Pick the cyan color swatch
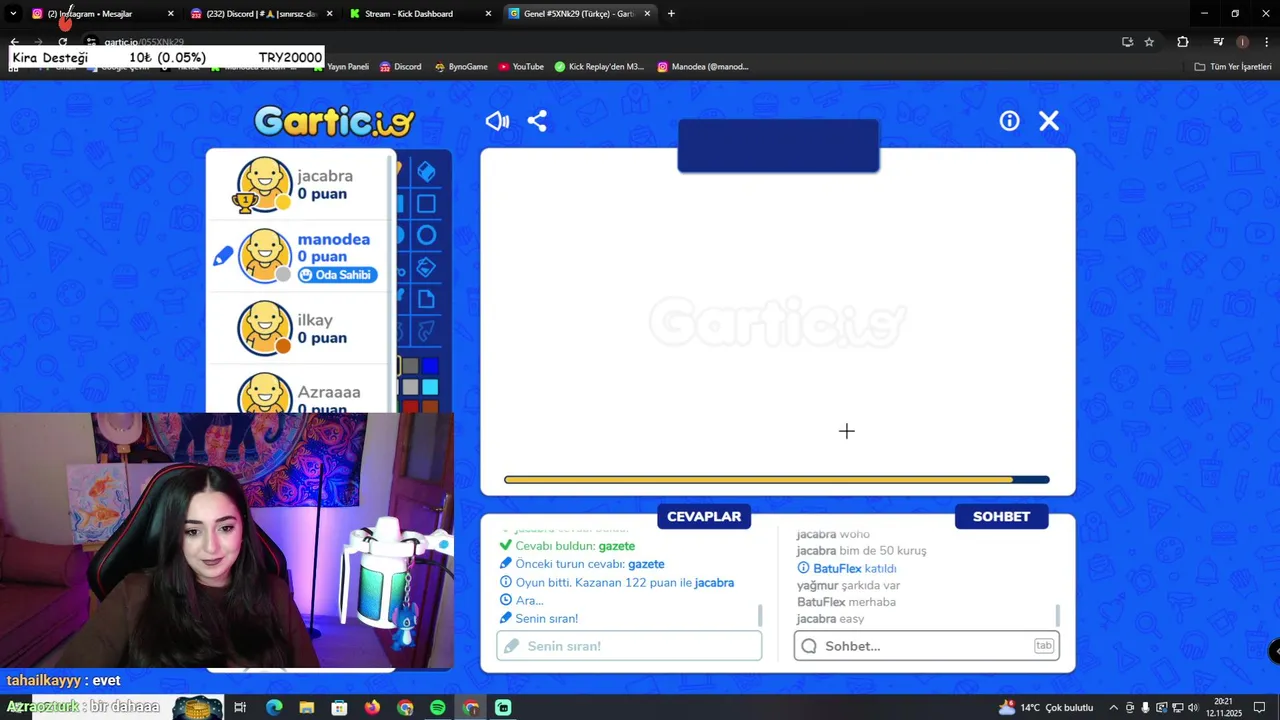This screenshot has width=1280, height=720. (x=430, y=387)
